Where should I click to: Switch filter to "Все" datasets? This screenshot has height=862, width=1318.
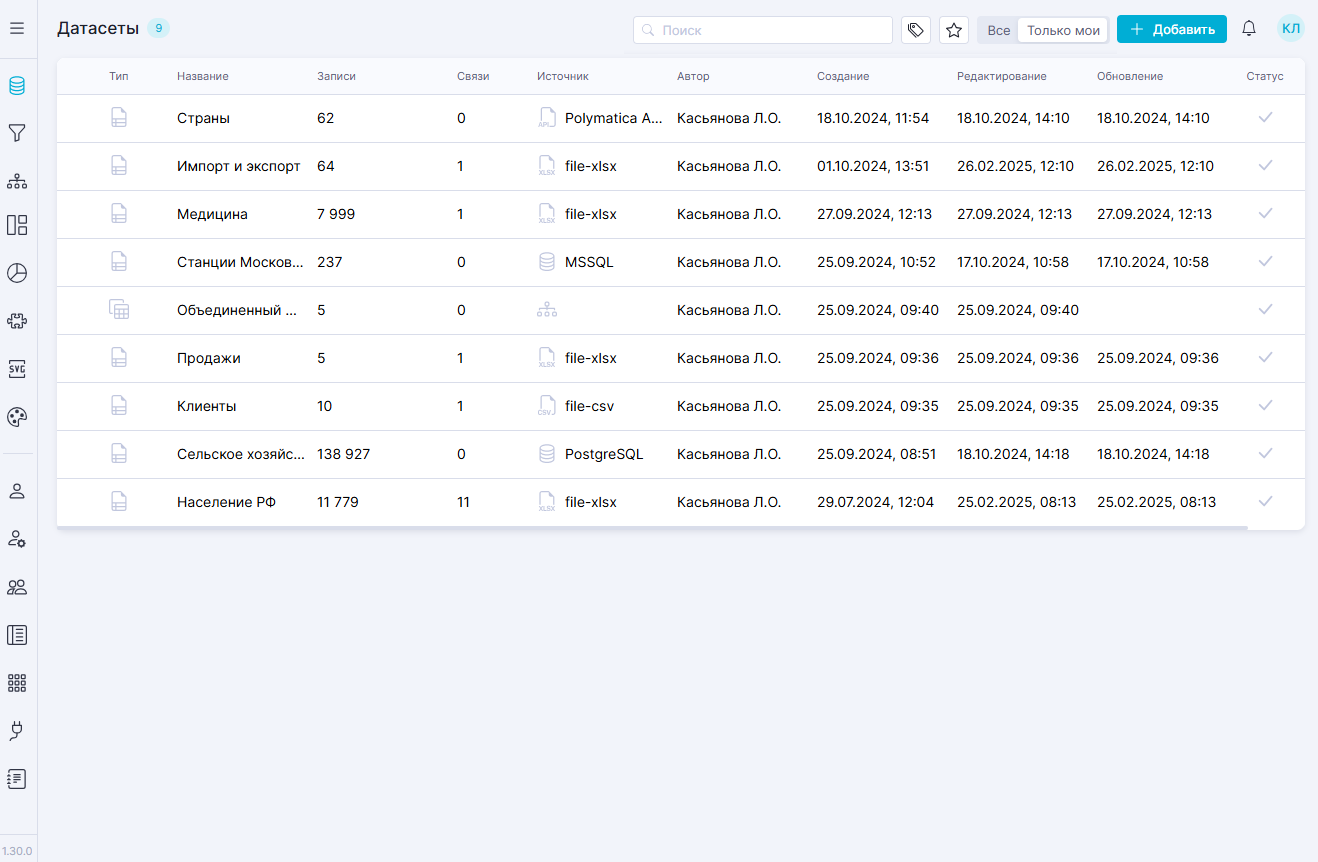(998, 30)
